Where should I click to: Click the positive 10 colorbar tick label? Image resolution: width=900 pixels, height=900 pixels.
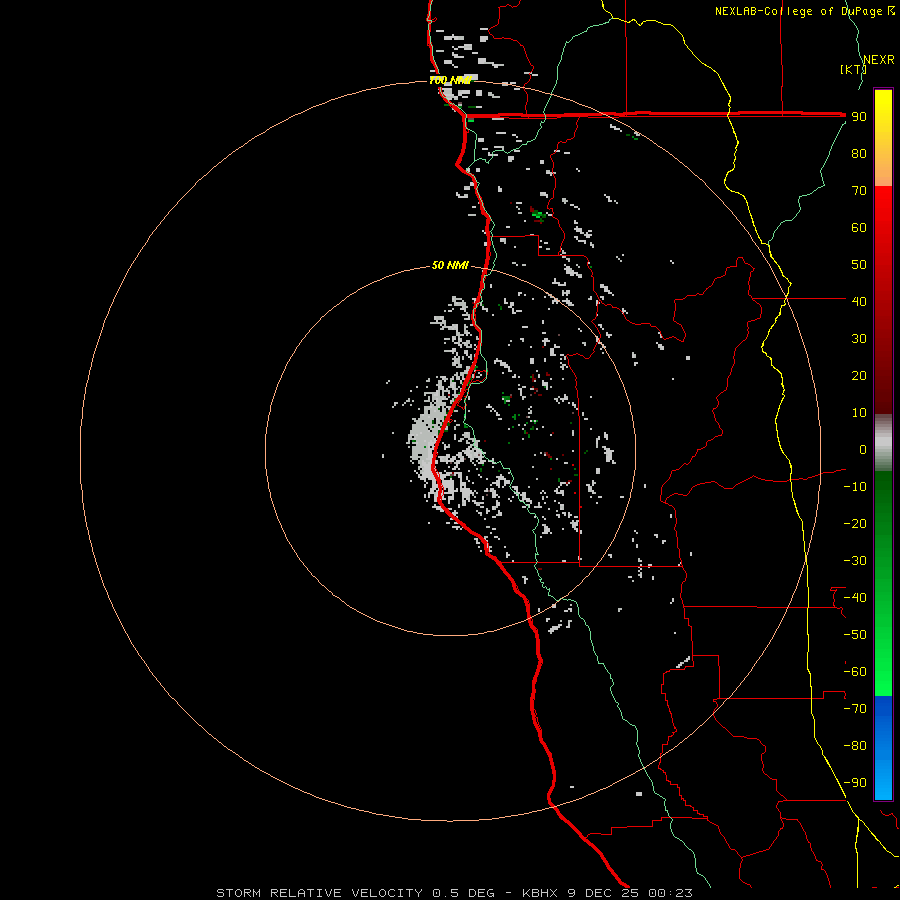coord(859,413)
